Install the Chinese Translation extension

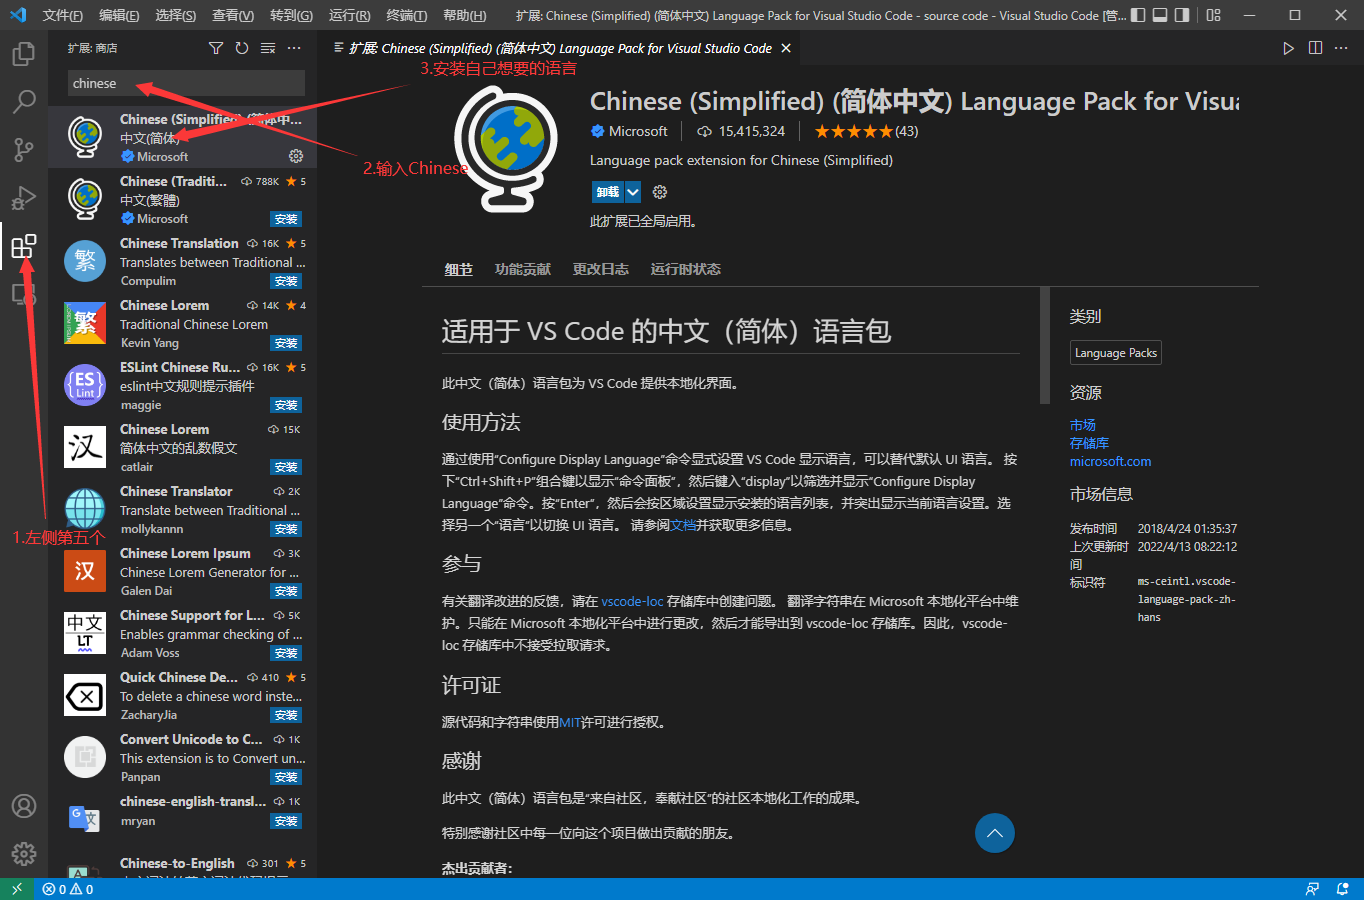pos(286,281)
